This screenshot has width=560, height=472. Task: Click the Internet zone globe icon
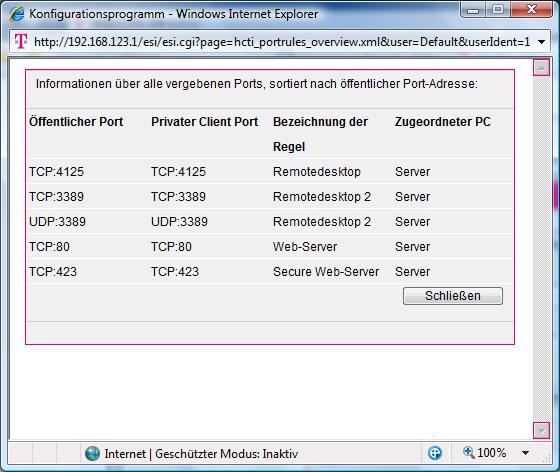[x=92, y=453]
